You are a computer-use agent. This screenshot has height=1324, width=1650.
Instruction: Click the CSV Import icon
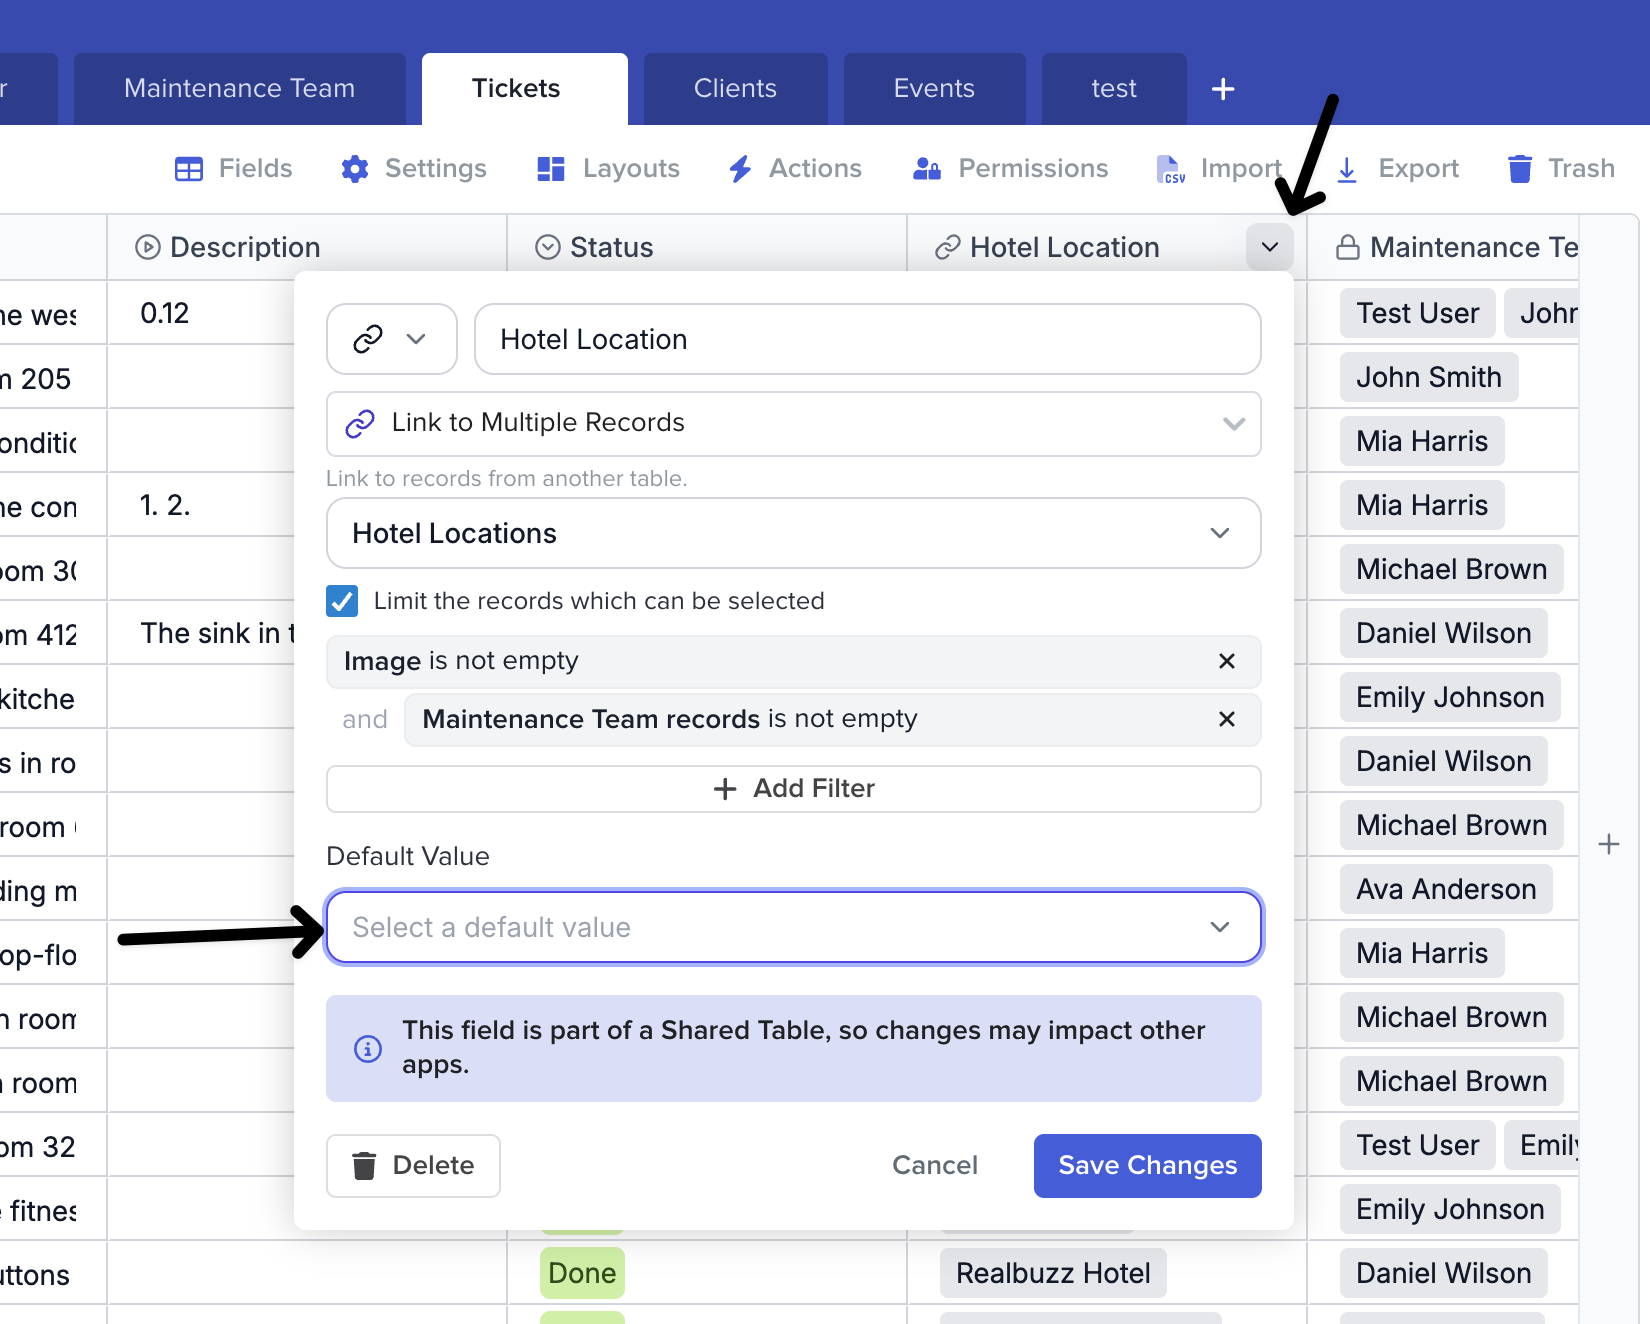[1170, 169]
